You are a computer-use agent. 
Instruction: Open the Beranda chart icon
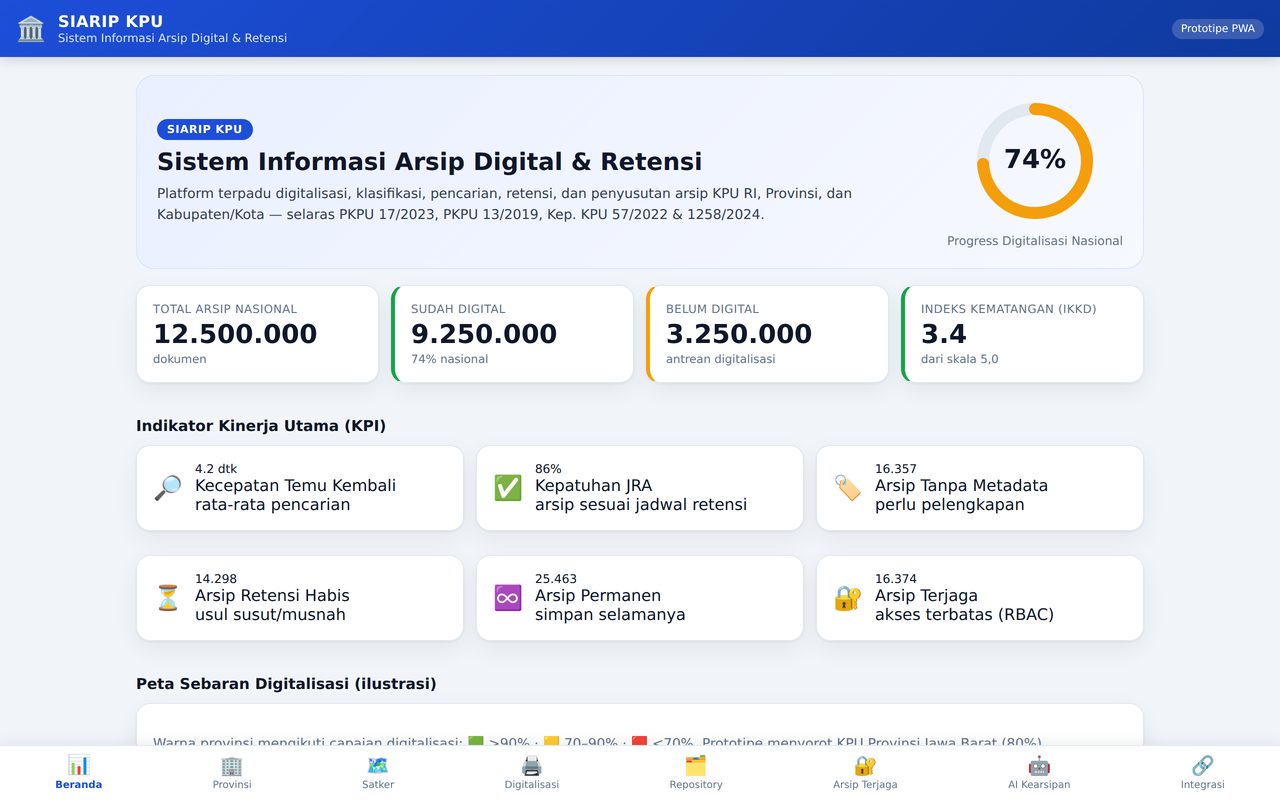[79, 765]
